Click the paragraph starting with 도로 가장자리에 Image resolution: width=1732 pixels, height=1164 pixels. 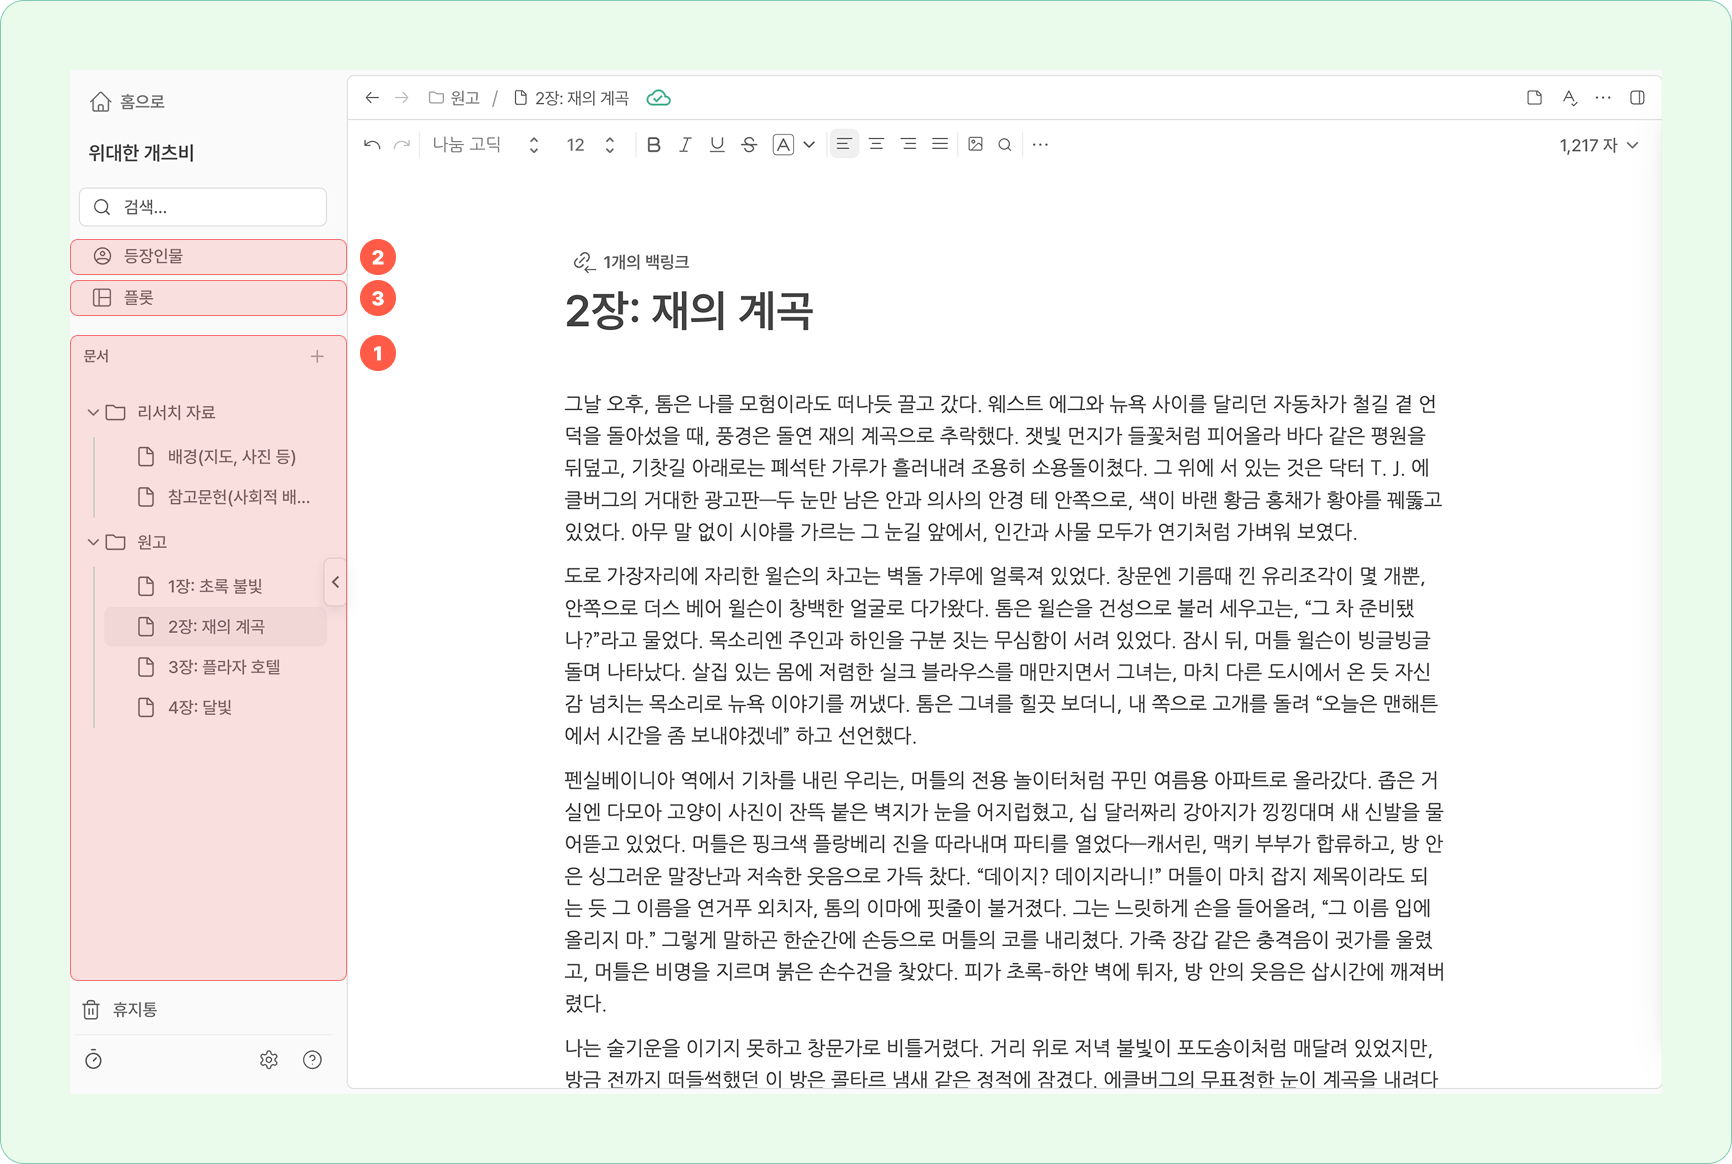1003,656
